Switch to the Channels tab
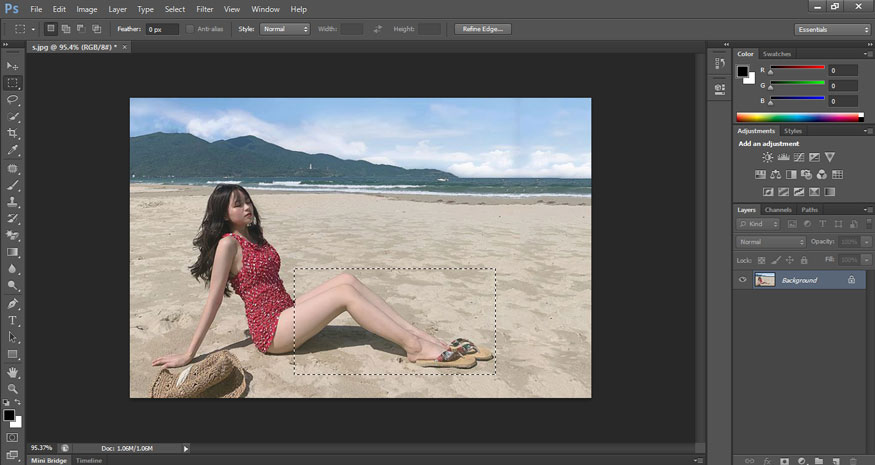 [x=778, y=210]
